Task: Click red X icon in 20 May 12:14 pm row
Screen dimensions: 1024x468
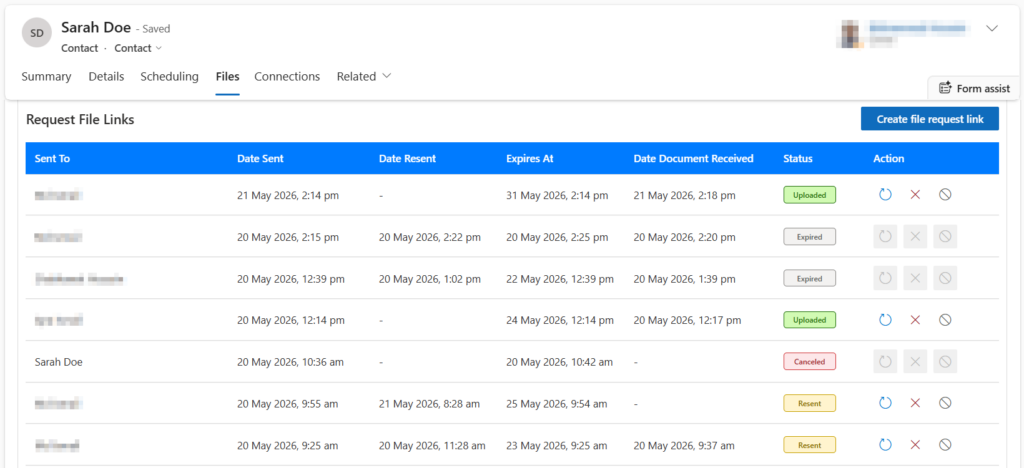Action: pyautogui.click(x=915, y=320)
